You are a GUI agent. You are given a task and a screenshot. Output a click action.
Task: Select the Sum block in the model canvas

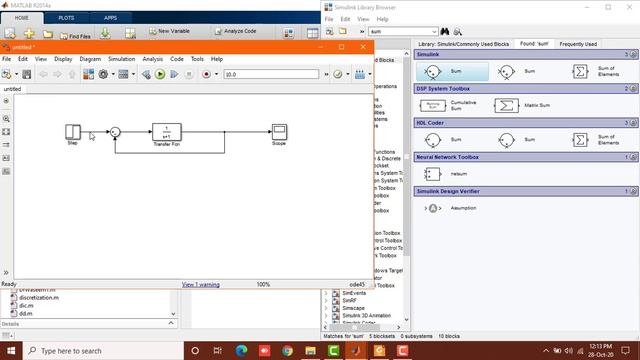(115, 132)
